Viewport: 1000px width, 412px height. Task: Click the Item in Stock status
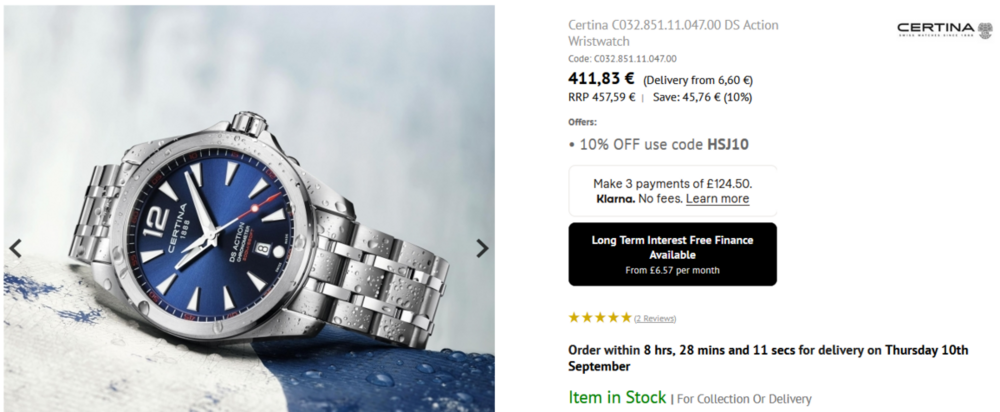(617, 397)
